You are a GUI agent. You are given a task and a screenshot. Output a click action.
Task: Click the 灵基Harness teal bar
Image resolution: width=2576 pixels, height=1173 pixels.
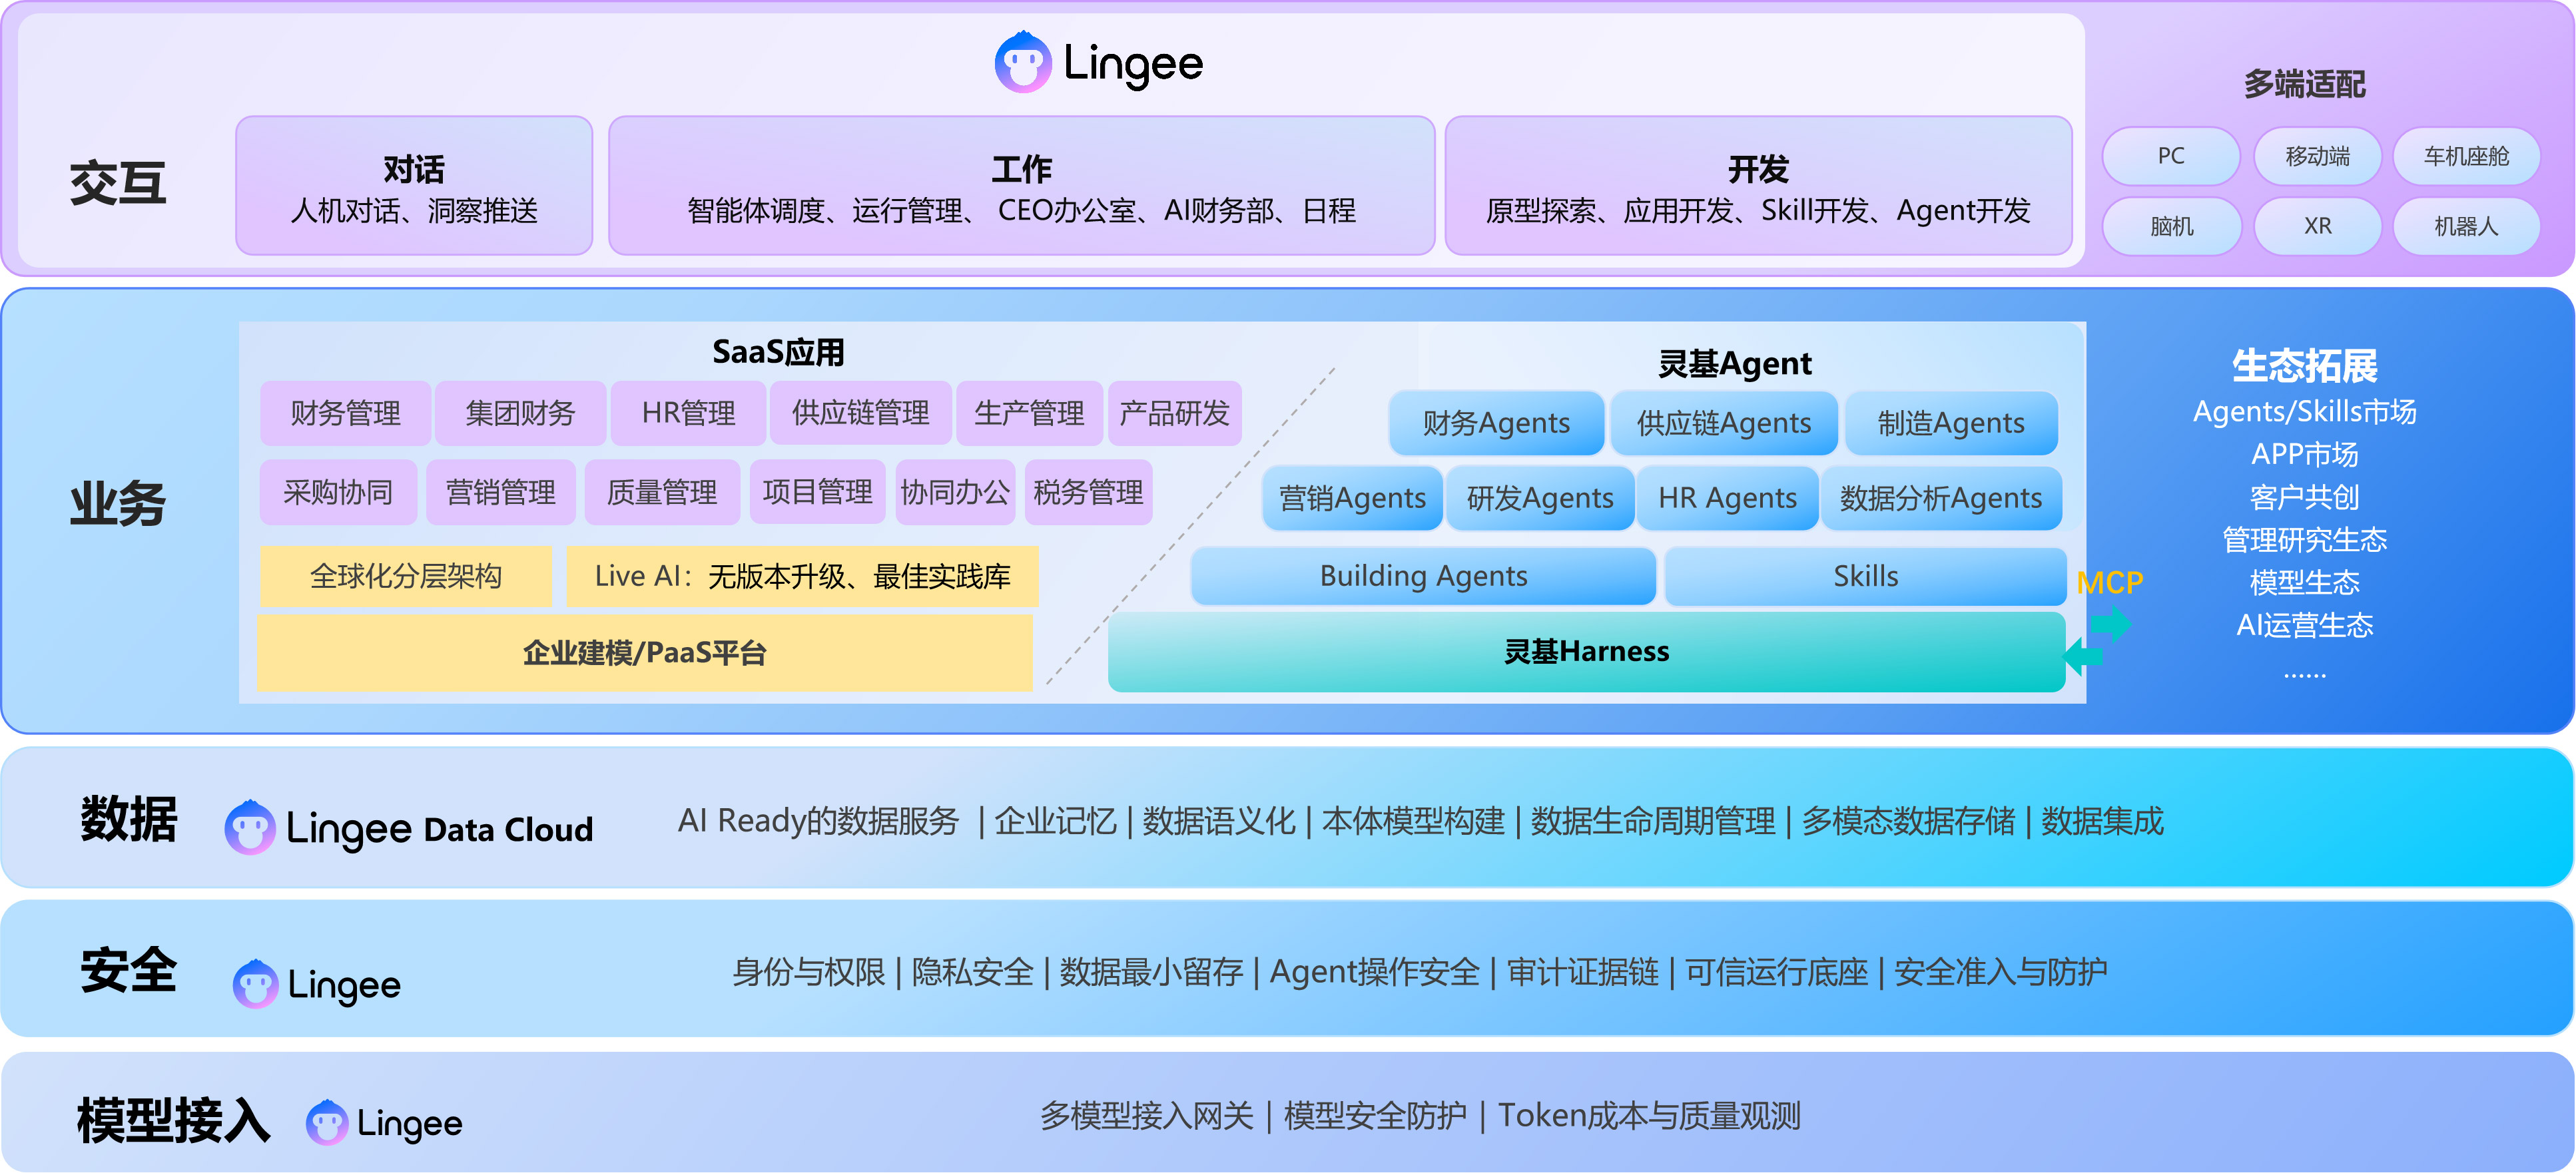[1586, 652]
